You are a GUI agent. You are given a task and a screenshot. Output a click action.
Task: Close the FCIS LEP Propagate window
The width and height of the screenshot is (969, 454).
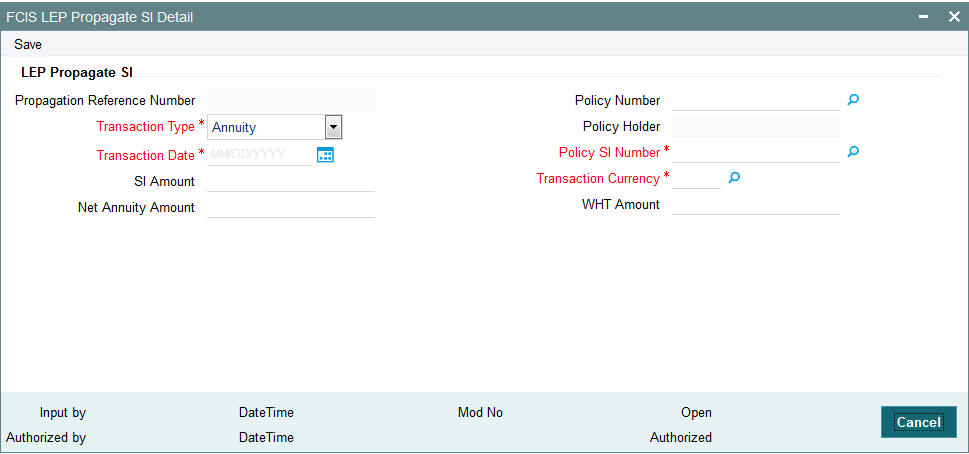(954, 17)
